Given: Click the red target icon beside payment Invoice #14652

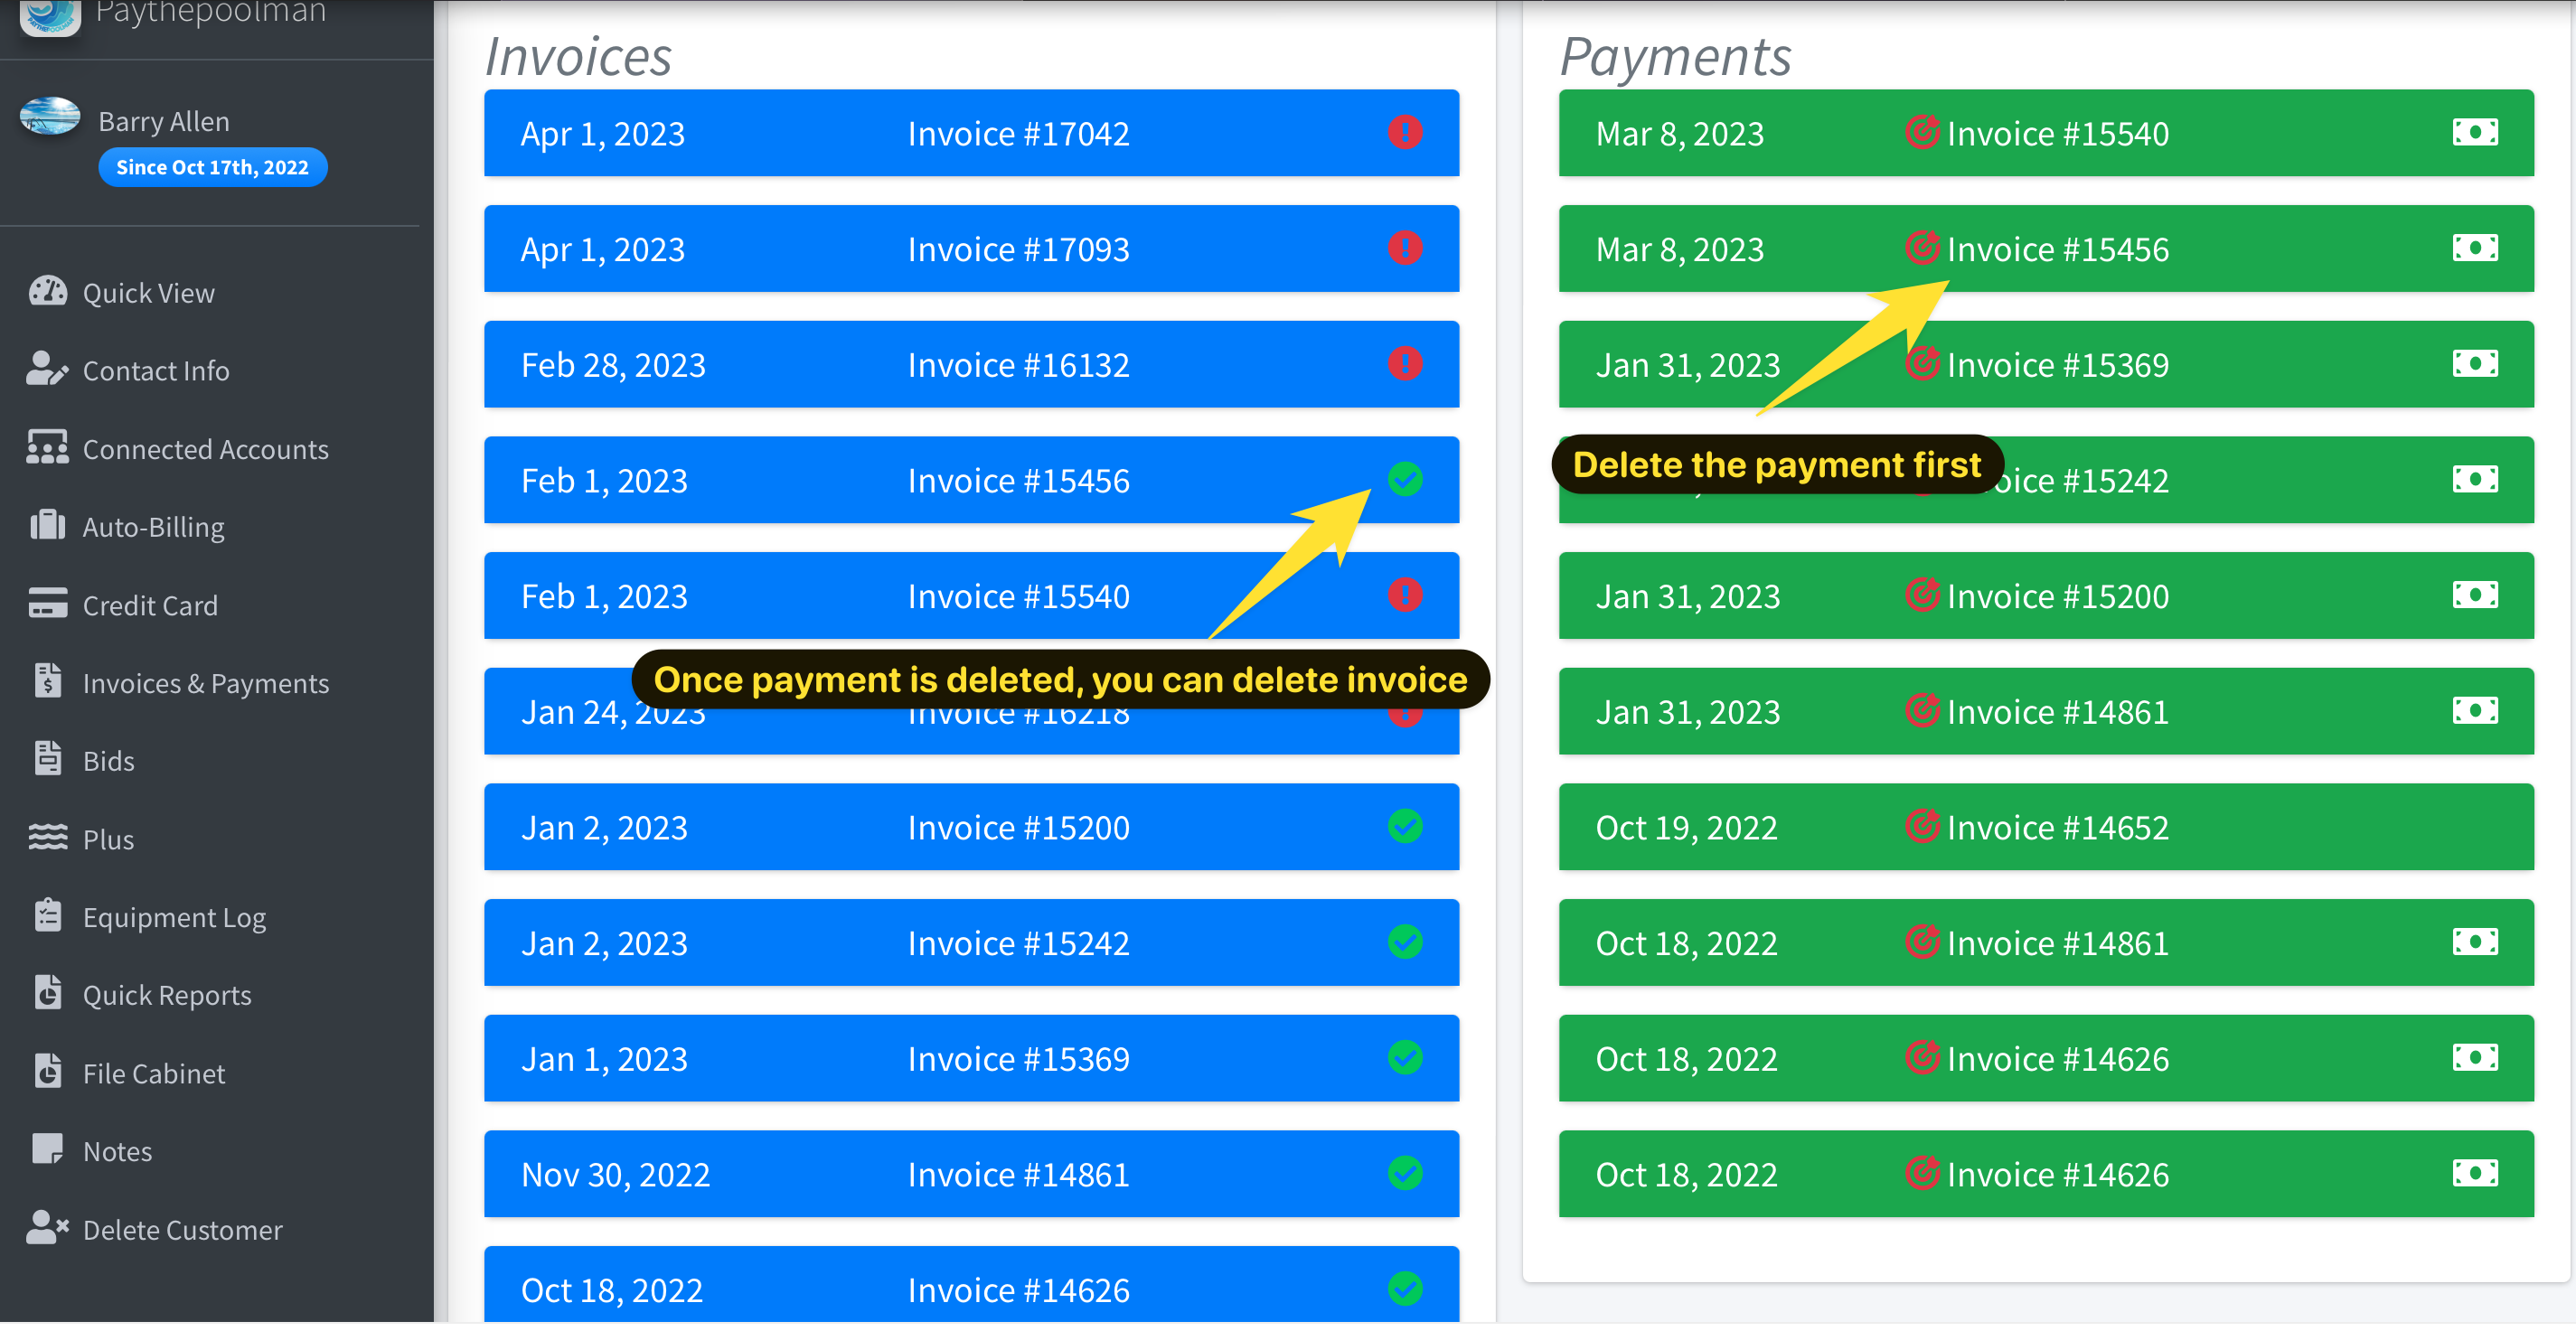Looking at the screenshot, I should [1921, 827].
